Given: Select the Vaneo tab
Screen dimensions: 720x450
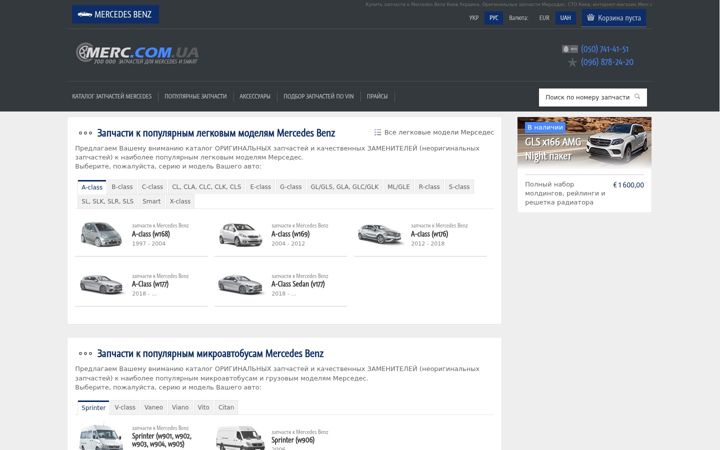Looking at the screenshot, I should [x=154, y=407].
